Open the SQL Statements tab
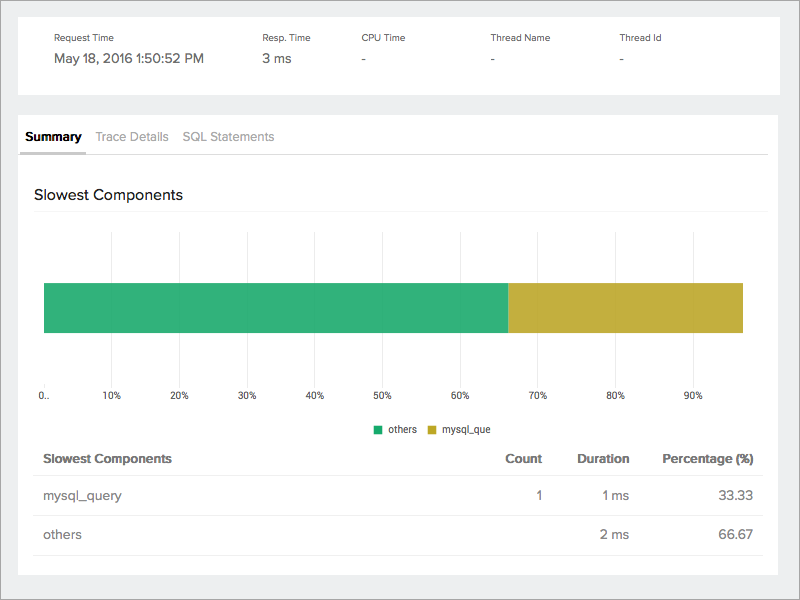This screenshot has width=800, height=600. click(228, 136)
